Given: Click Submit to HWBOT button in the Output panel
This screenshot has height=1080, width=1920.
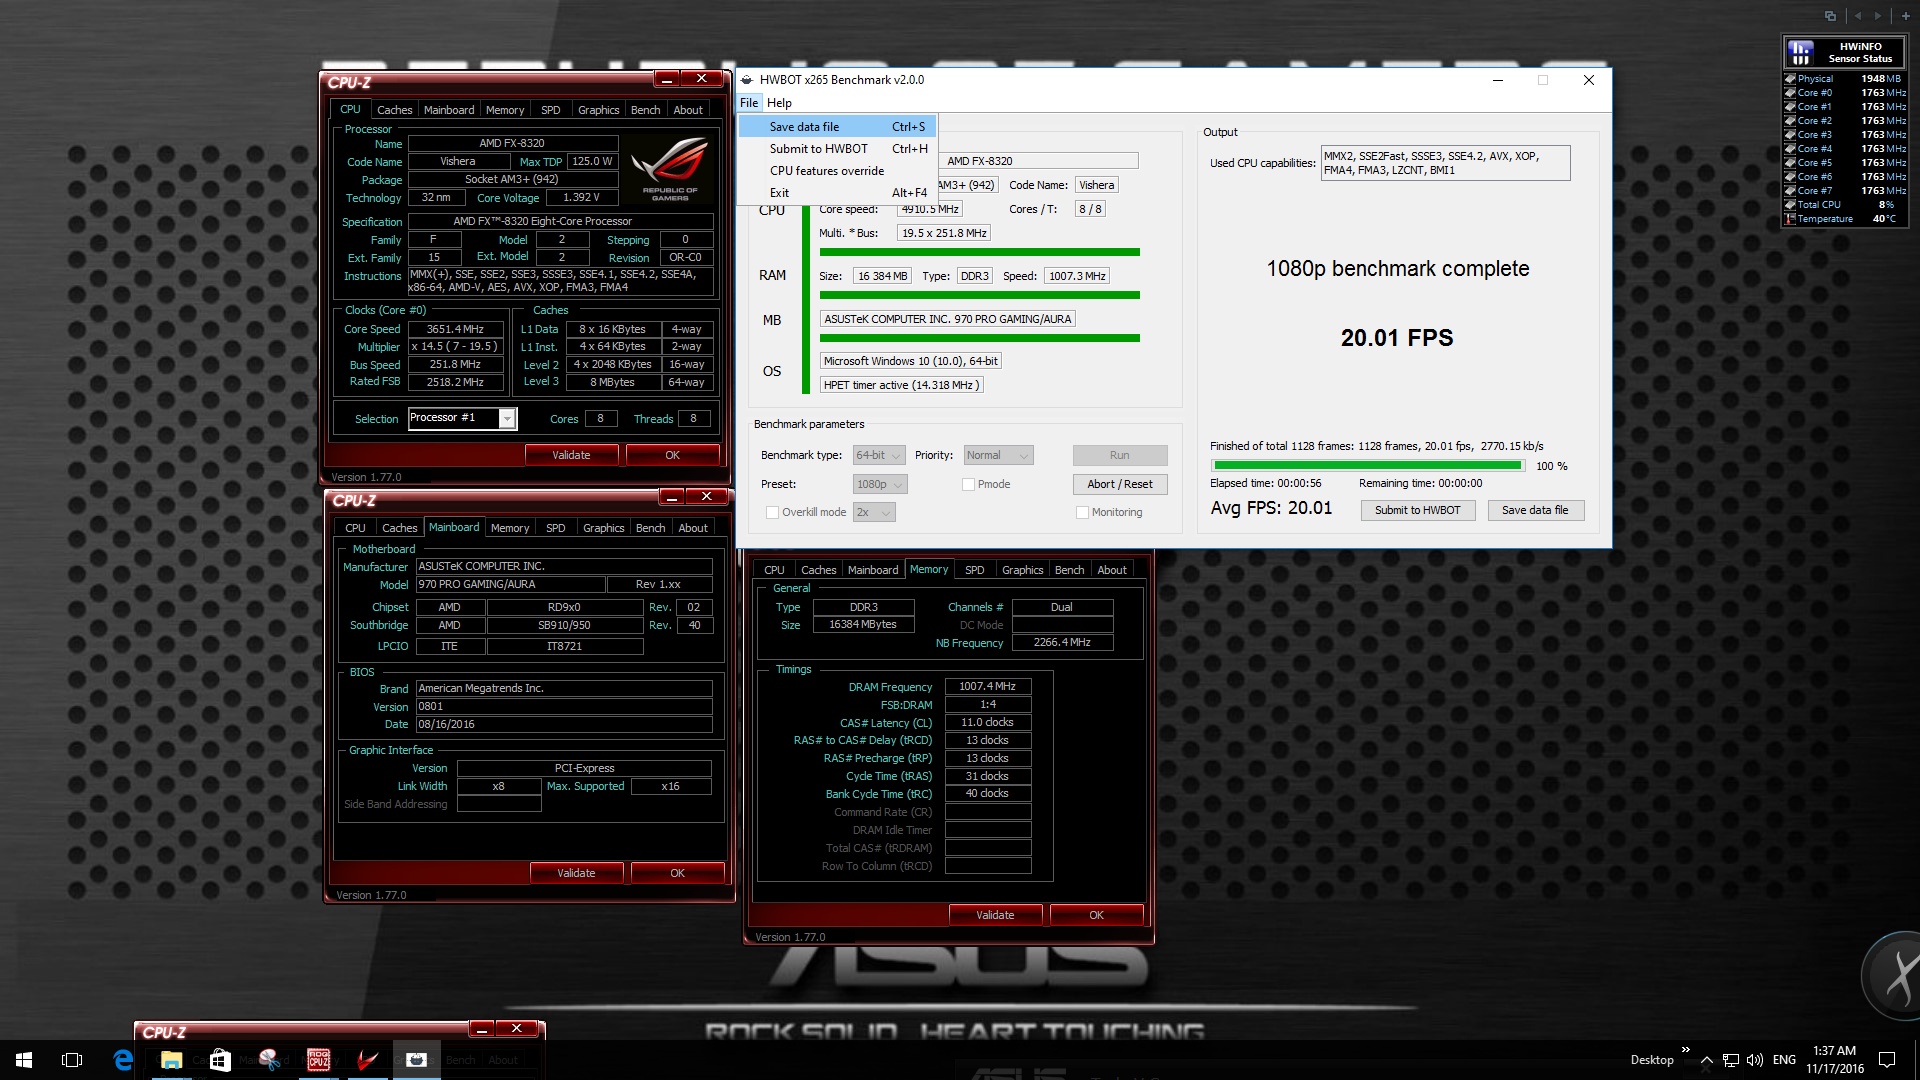Looking at the screenshot, I should (x=1417, y=510).
